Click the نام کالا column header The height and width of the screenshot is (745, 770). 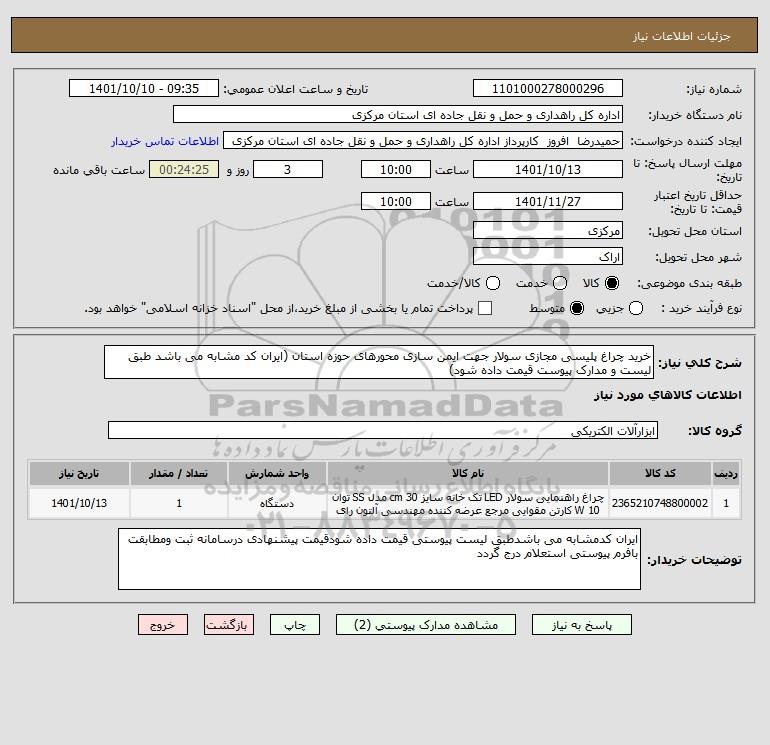(x=468, y=473)
